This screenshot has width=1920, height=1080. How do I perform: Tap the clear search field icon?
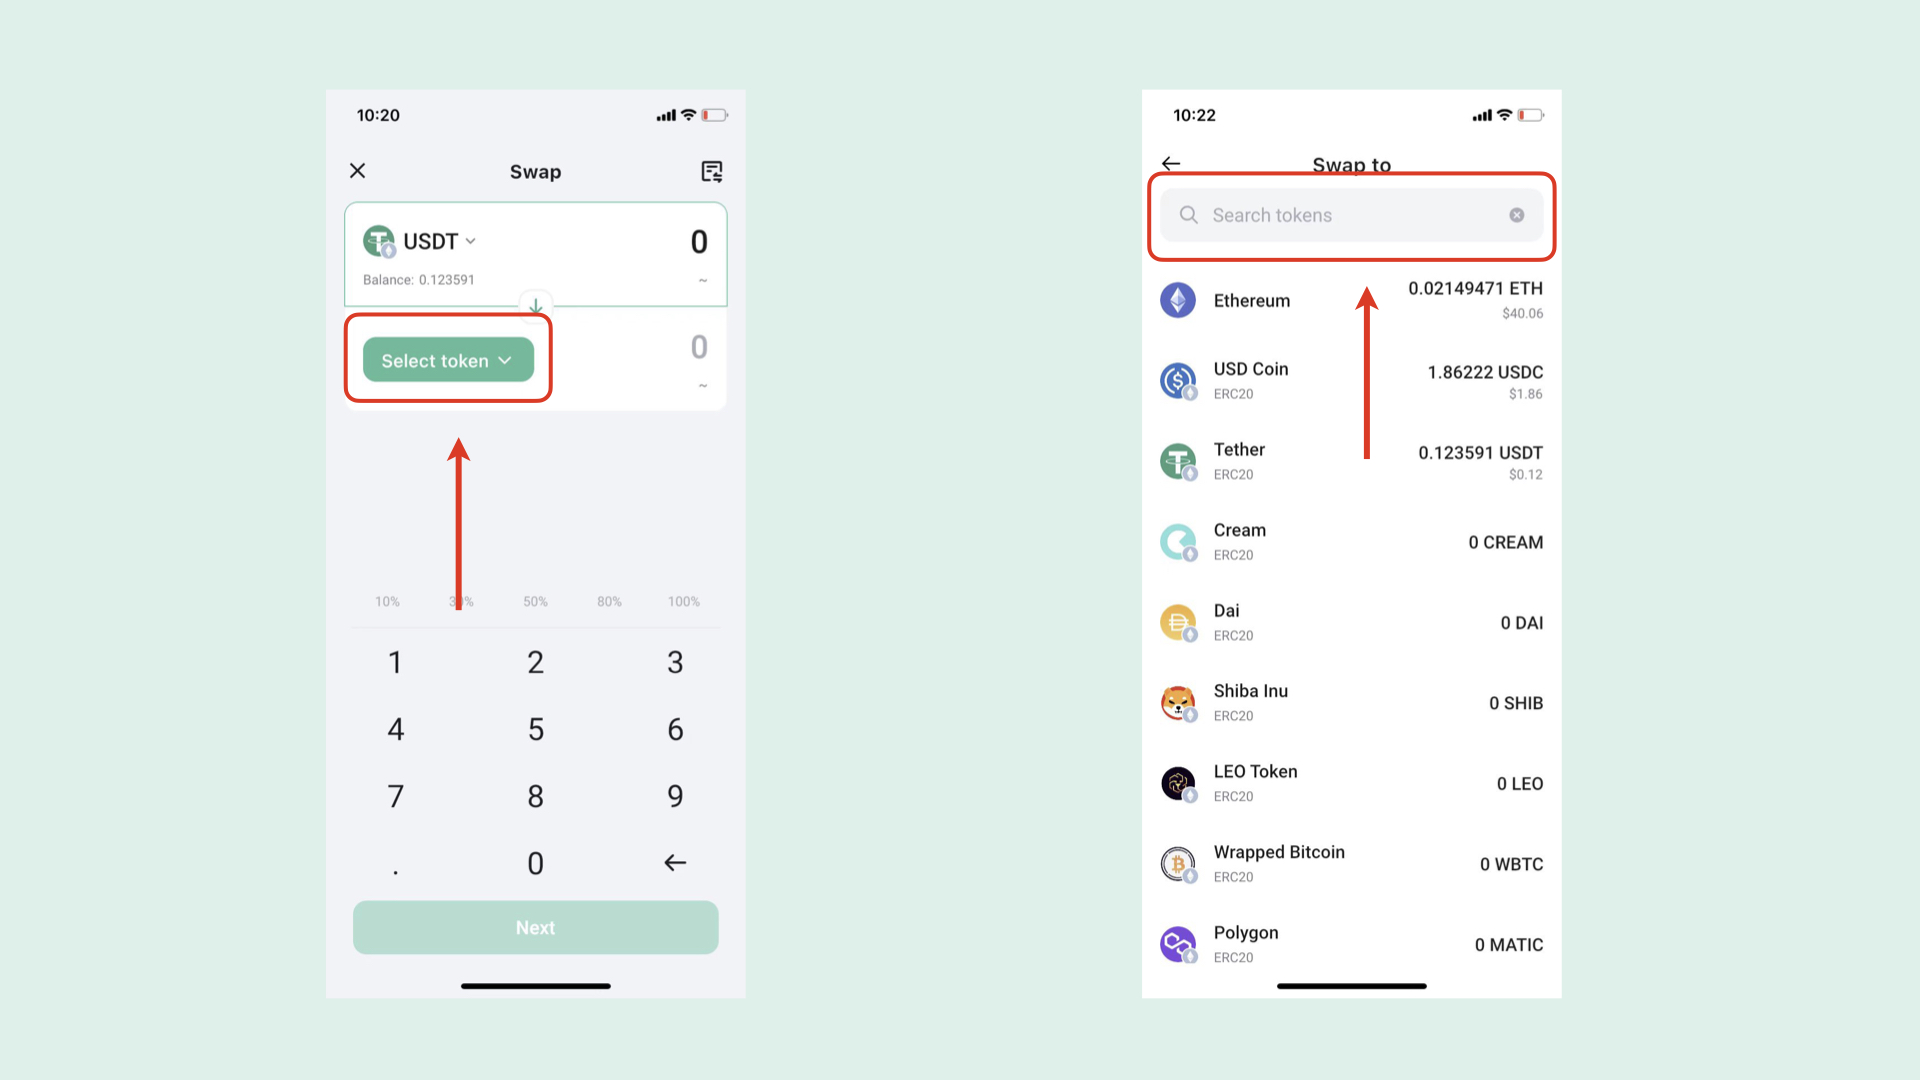[x=1518, y=214]
